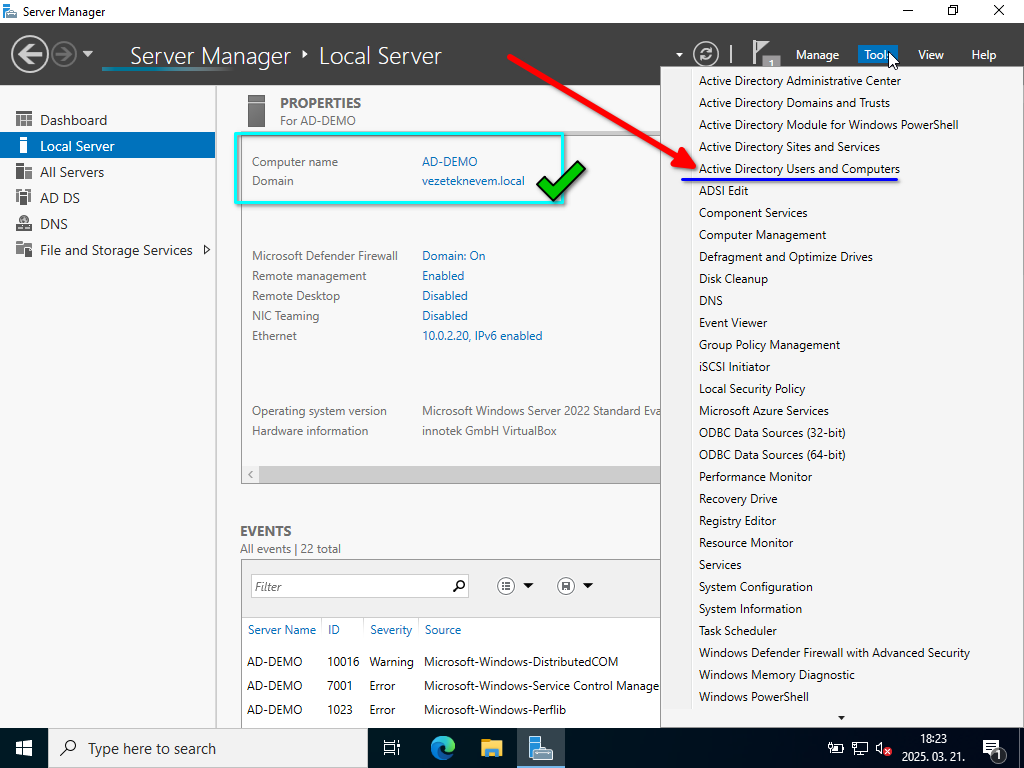Click the Events Filter text field

(350, 586)
